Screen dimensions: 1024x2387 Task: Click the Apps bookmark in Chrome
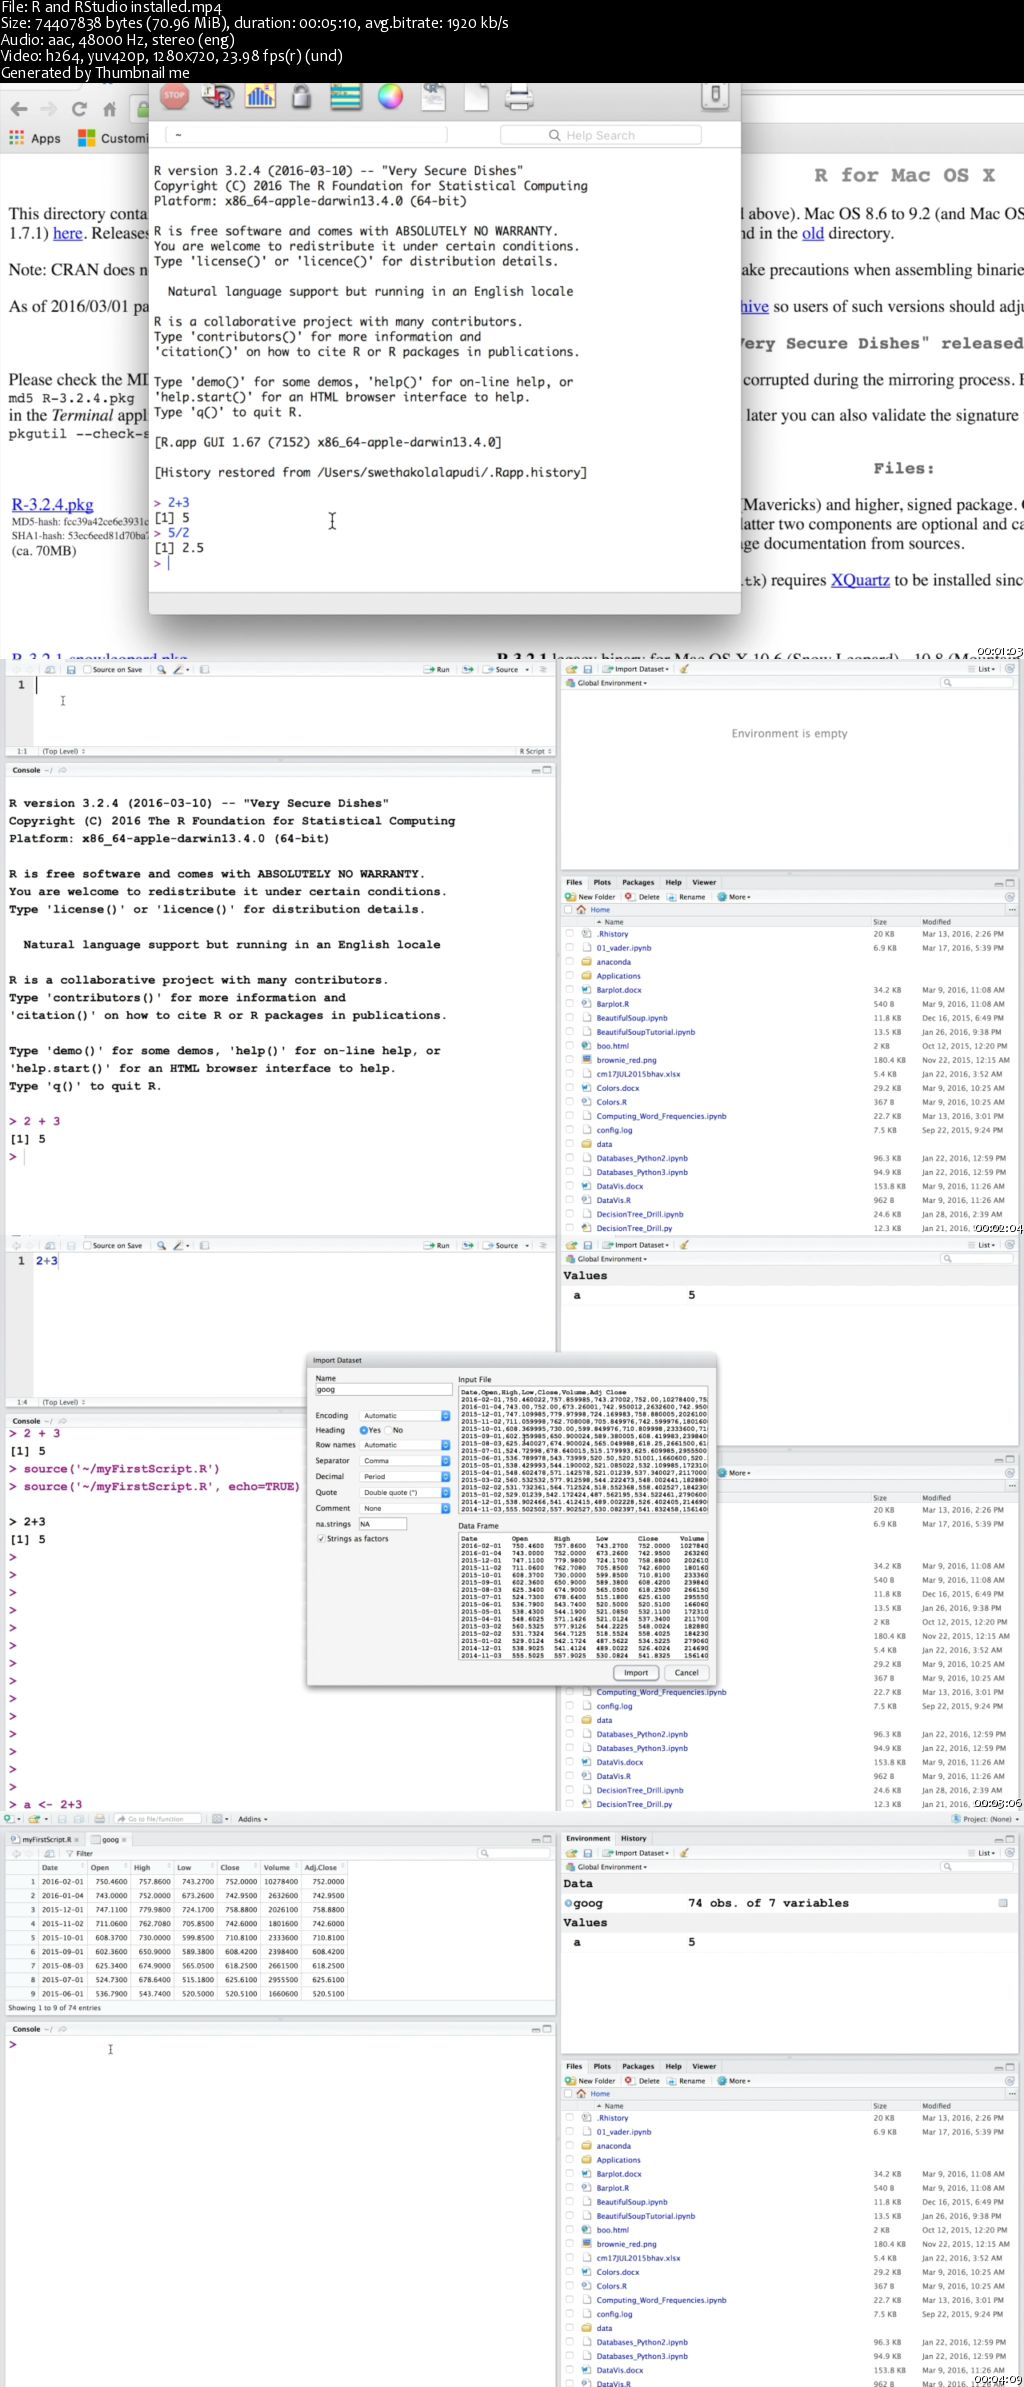[36, 138]
